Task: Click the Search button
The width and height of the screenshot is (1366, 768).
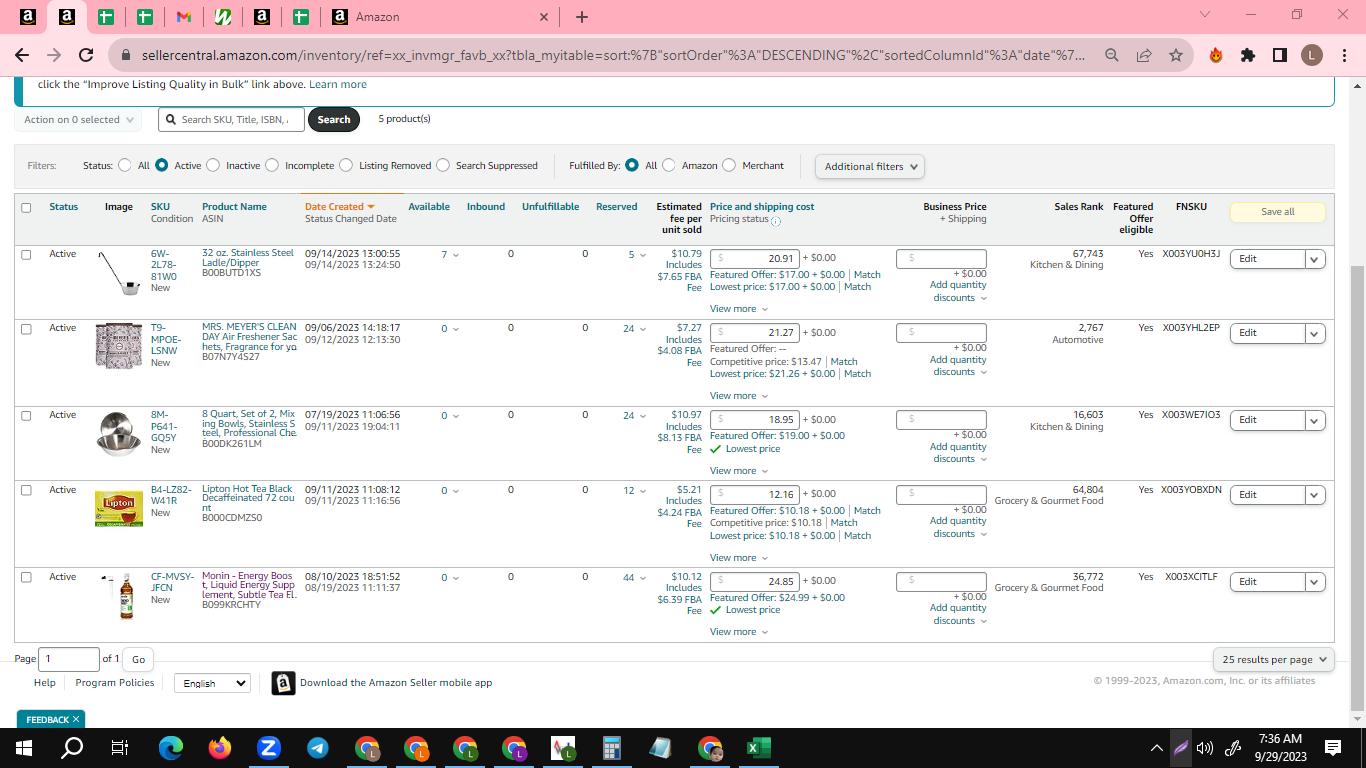Action: (334, 120)
